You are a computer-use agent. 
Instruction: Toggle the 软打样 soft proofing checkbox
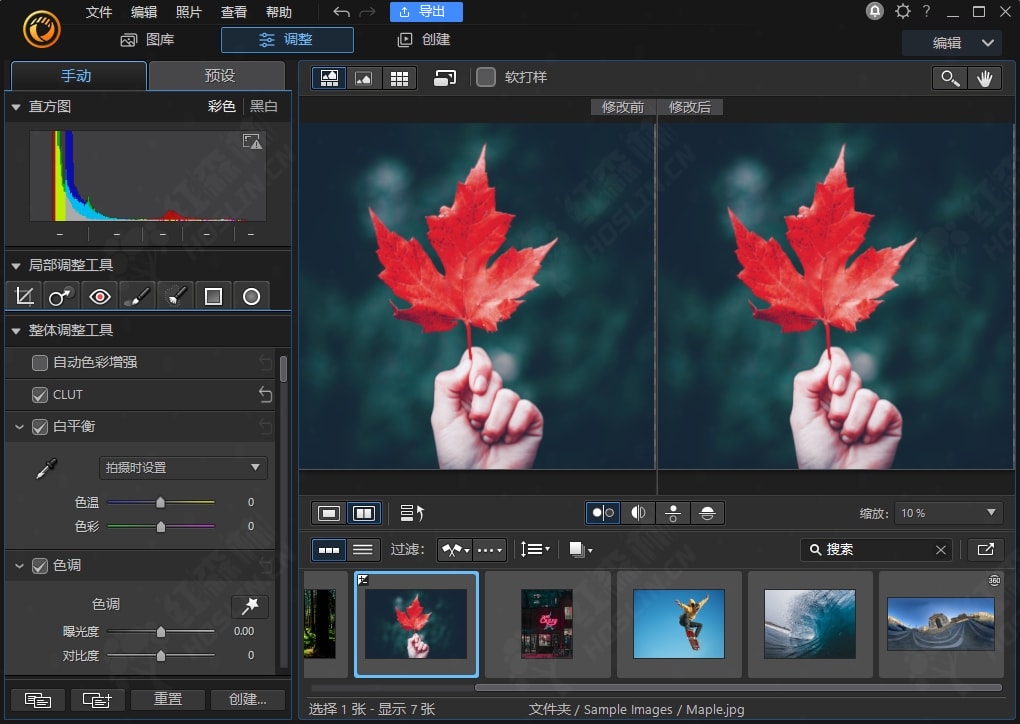(x=486, y=77)
